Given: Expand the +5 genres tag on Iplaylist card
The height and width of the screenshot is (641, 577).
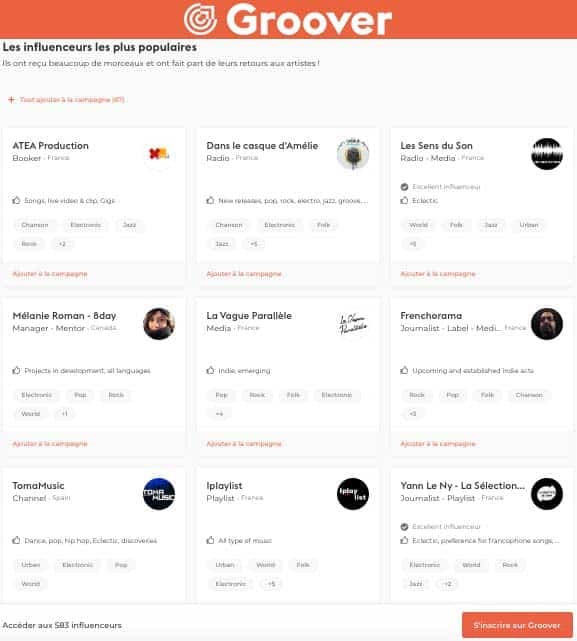Looking at the screenshot, I should coord(272,584).
